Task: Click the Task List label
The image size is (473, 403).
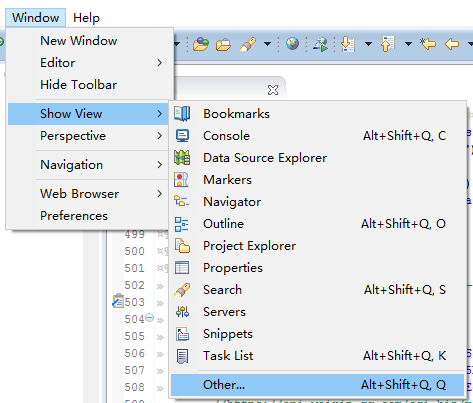Action: [228, 356]
